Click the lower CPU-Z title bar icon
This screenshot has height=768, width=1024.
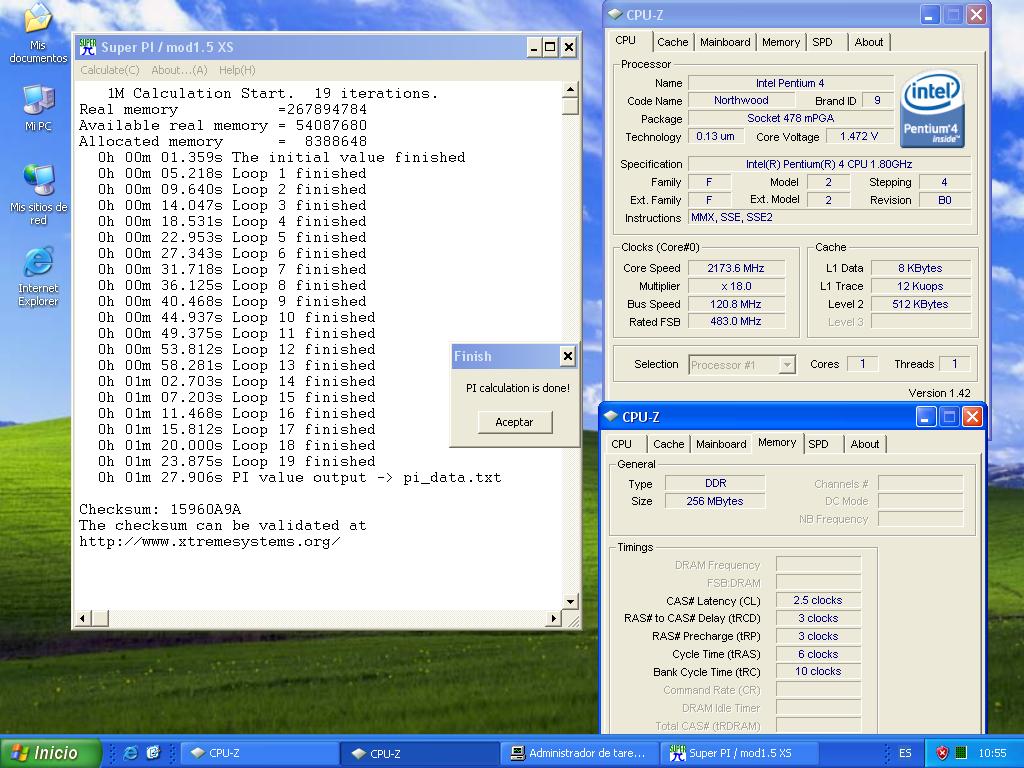(x=611, y=417)
